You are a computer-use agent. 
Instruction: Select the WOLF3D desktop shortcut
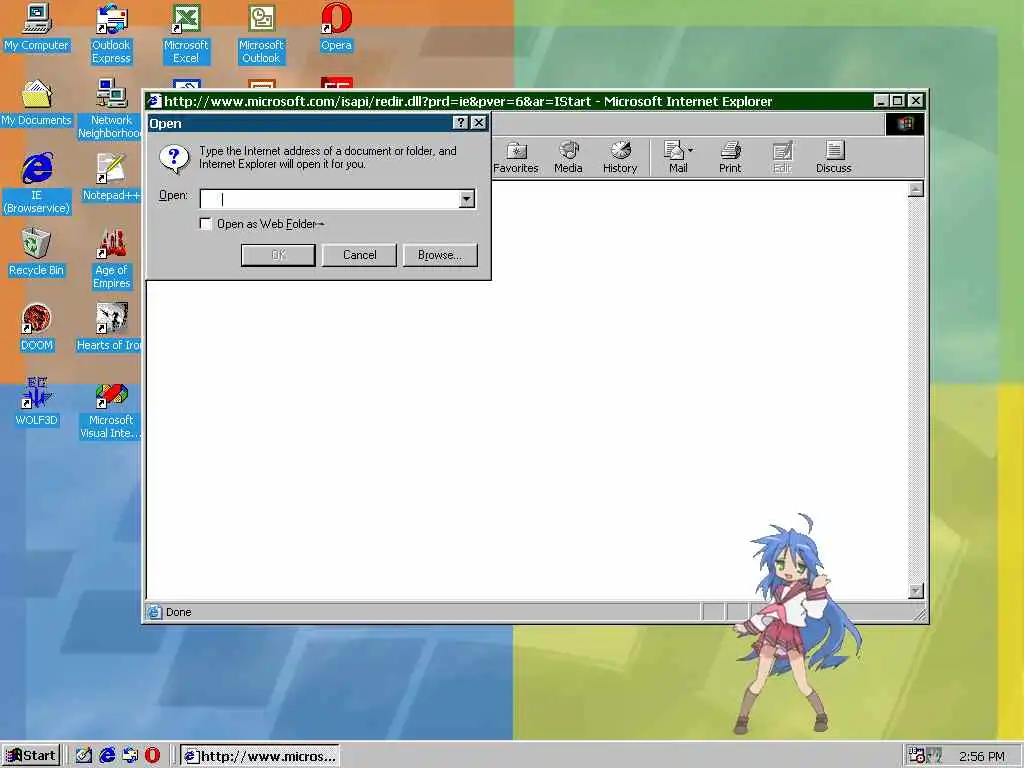pyautogui.click(x=37, y=402)
